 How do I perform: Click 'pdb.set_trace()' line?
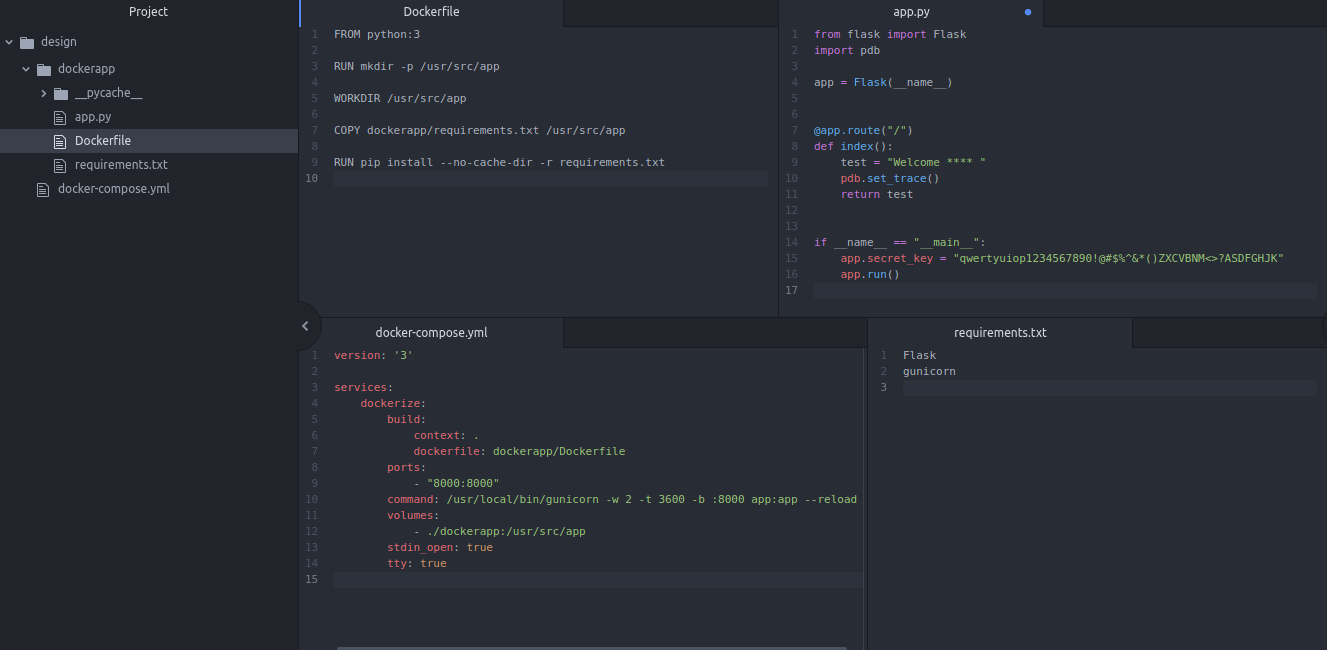point(890,178)
